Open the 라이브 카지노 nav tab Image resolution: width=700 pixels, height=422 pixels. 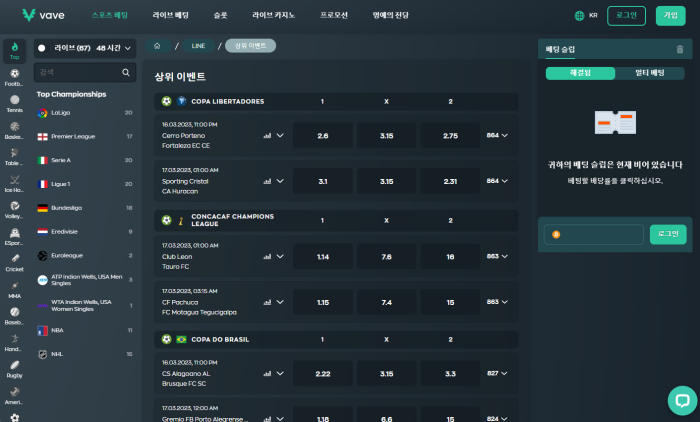pos(274,15)
